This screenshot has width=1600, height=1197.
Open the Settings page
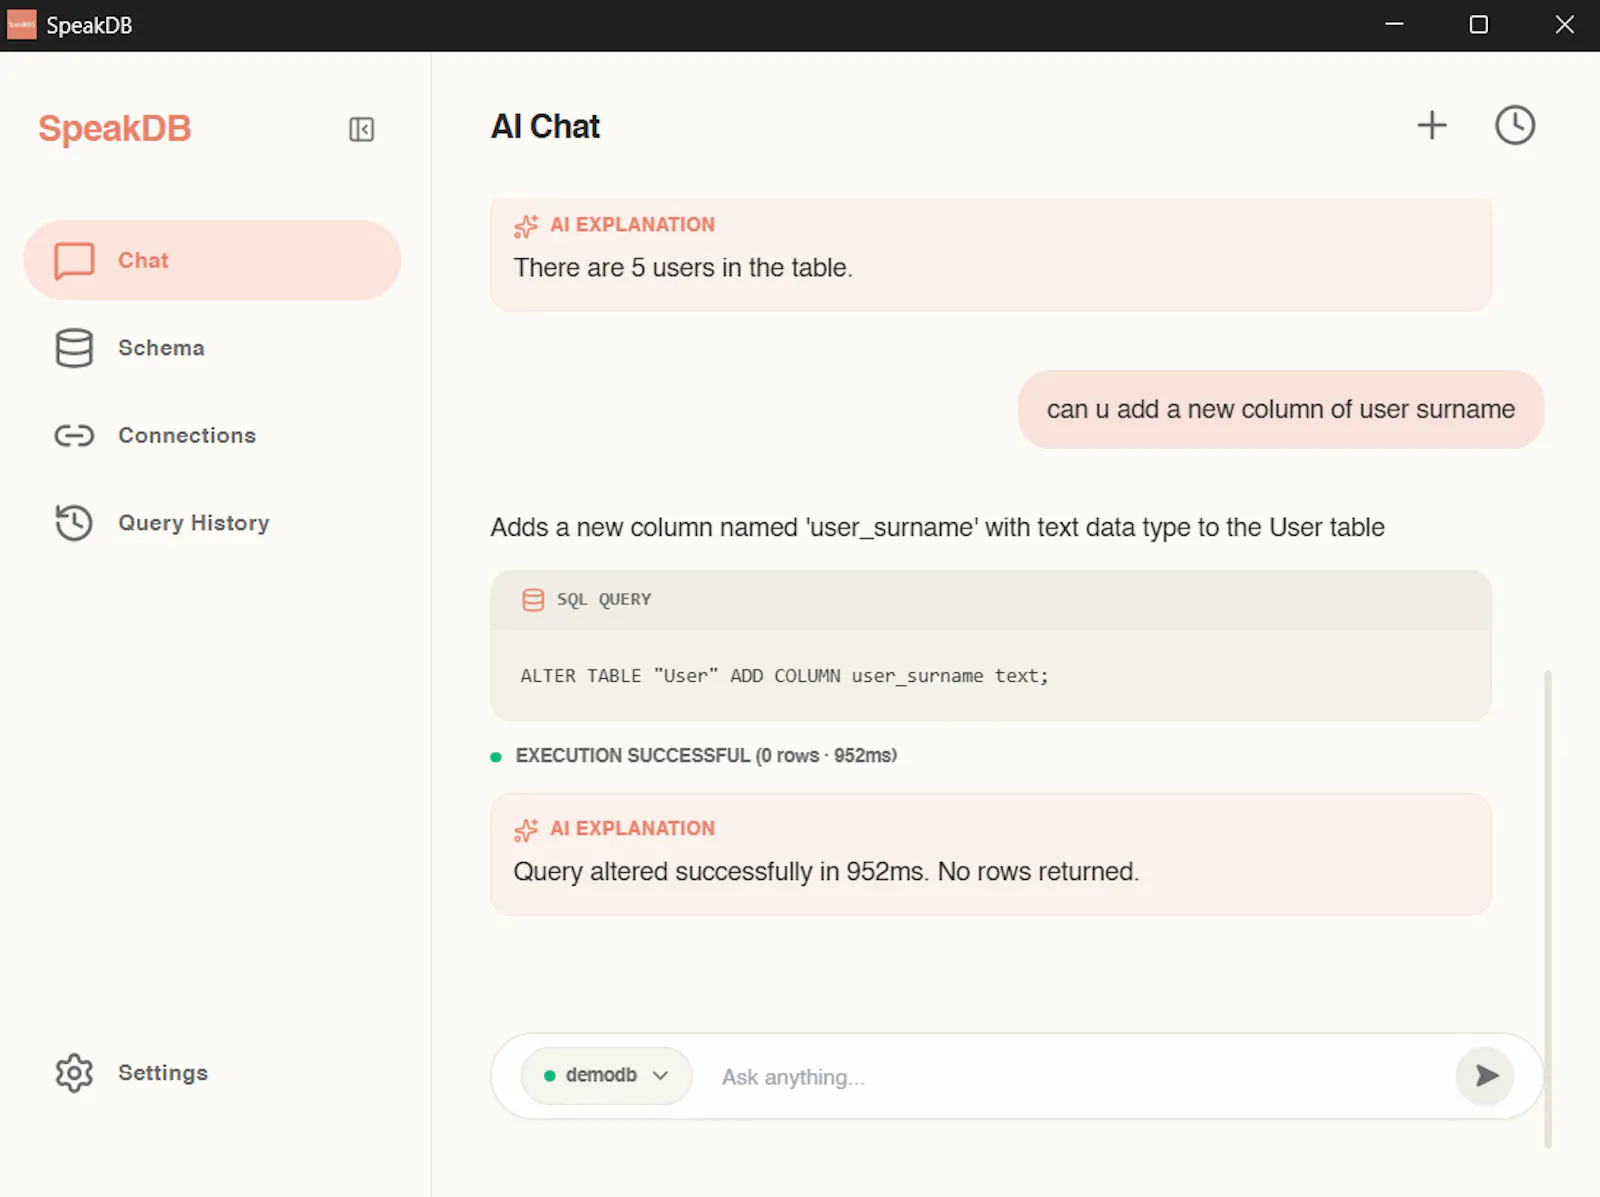pos(212,1073)
